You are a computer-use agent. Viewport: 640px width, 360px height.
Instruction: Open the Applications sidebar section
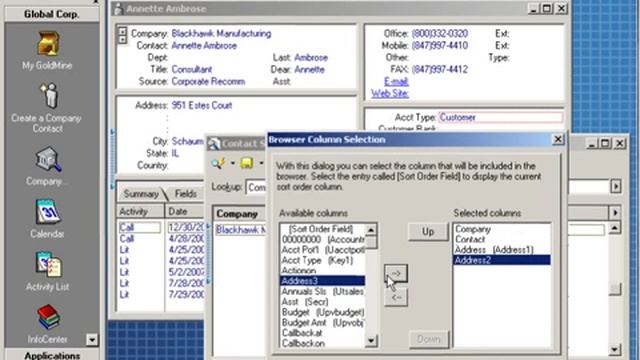click(x=52, y=355)
